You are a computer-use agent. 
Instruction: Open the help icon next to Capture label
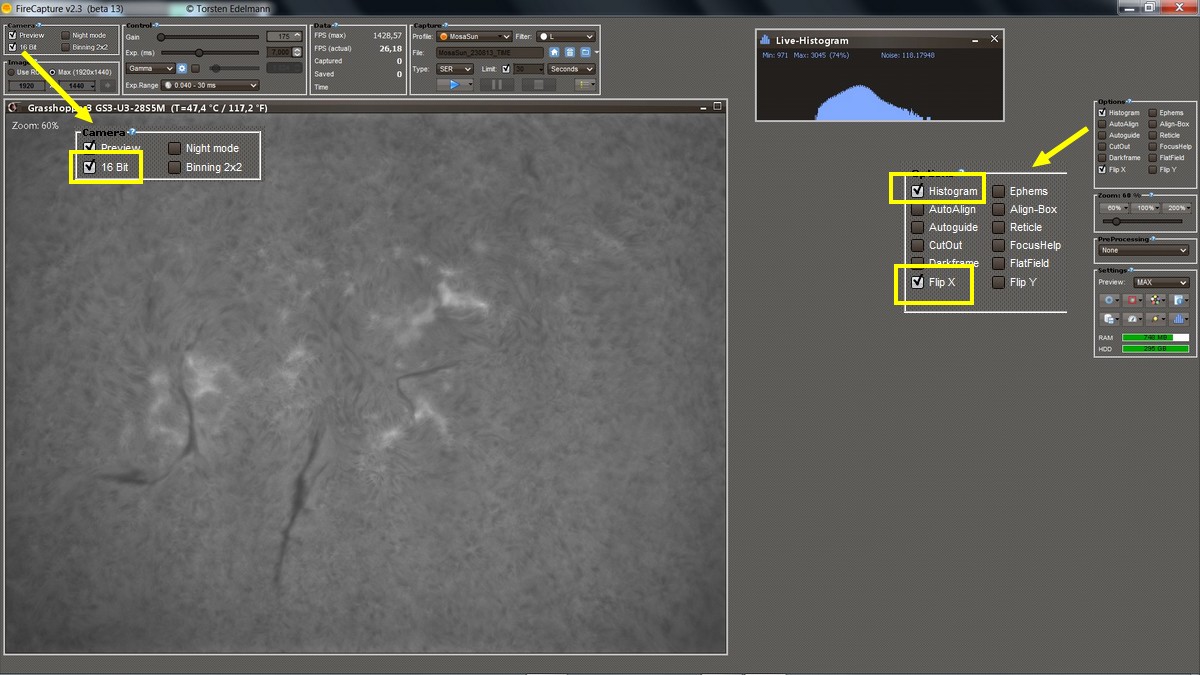[444, 25]
